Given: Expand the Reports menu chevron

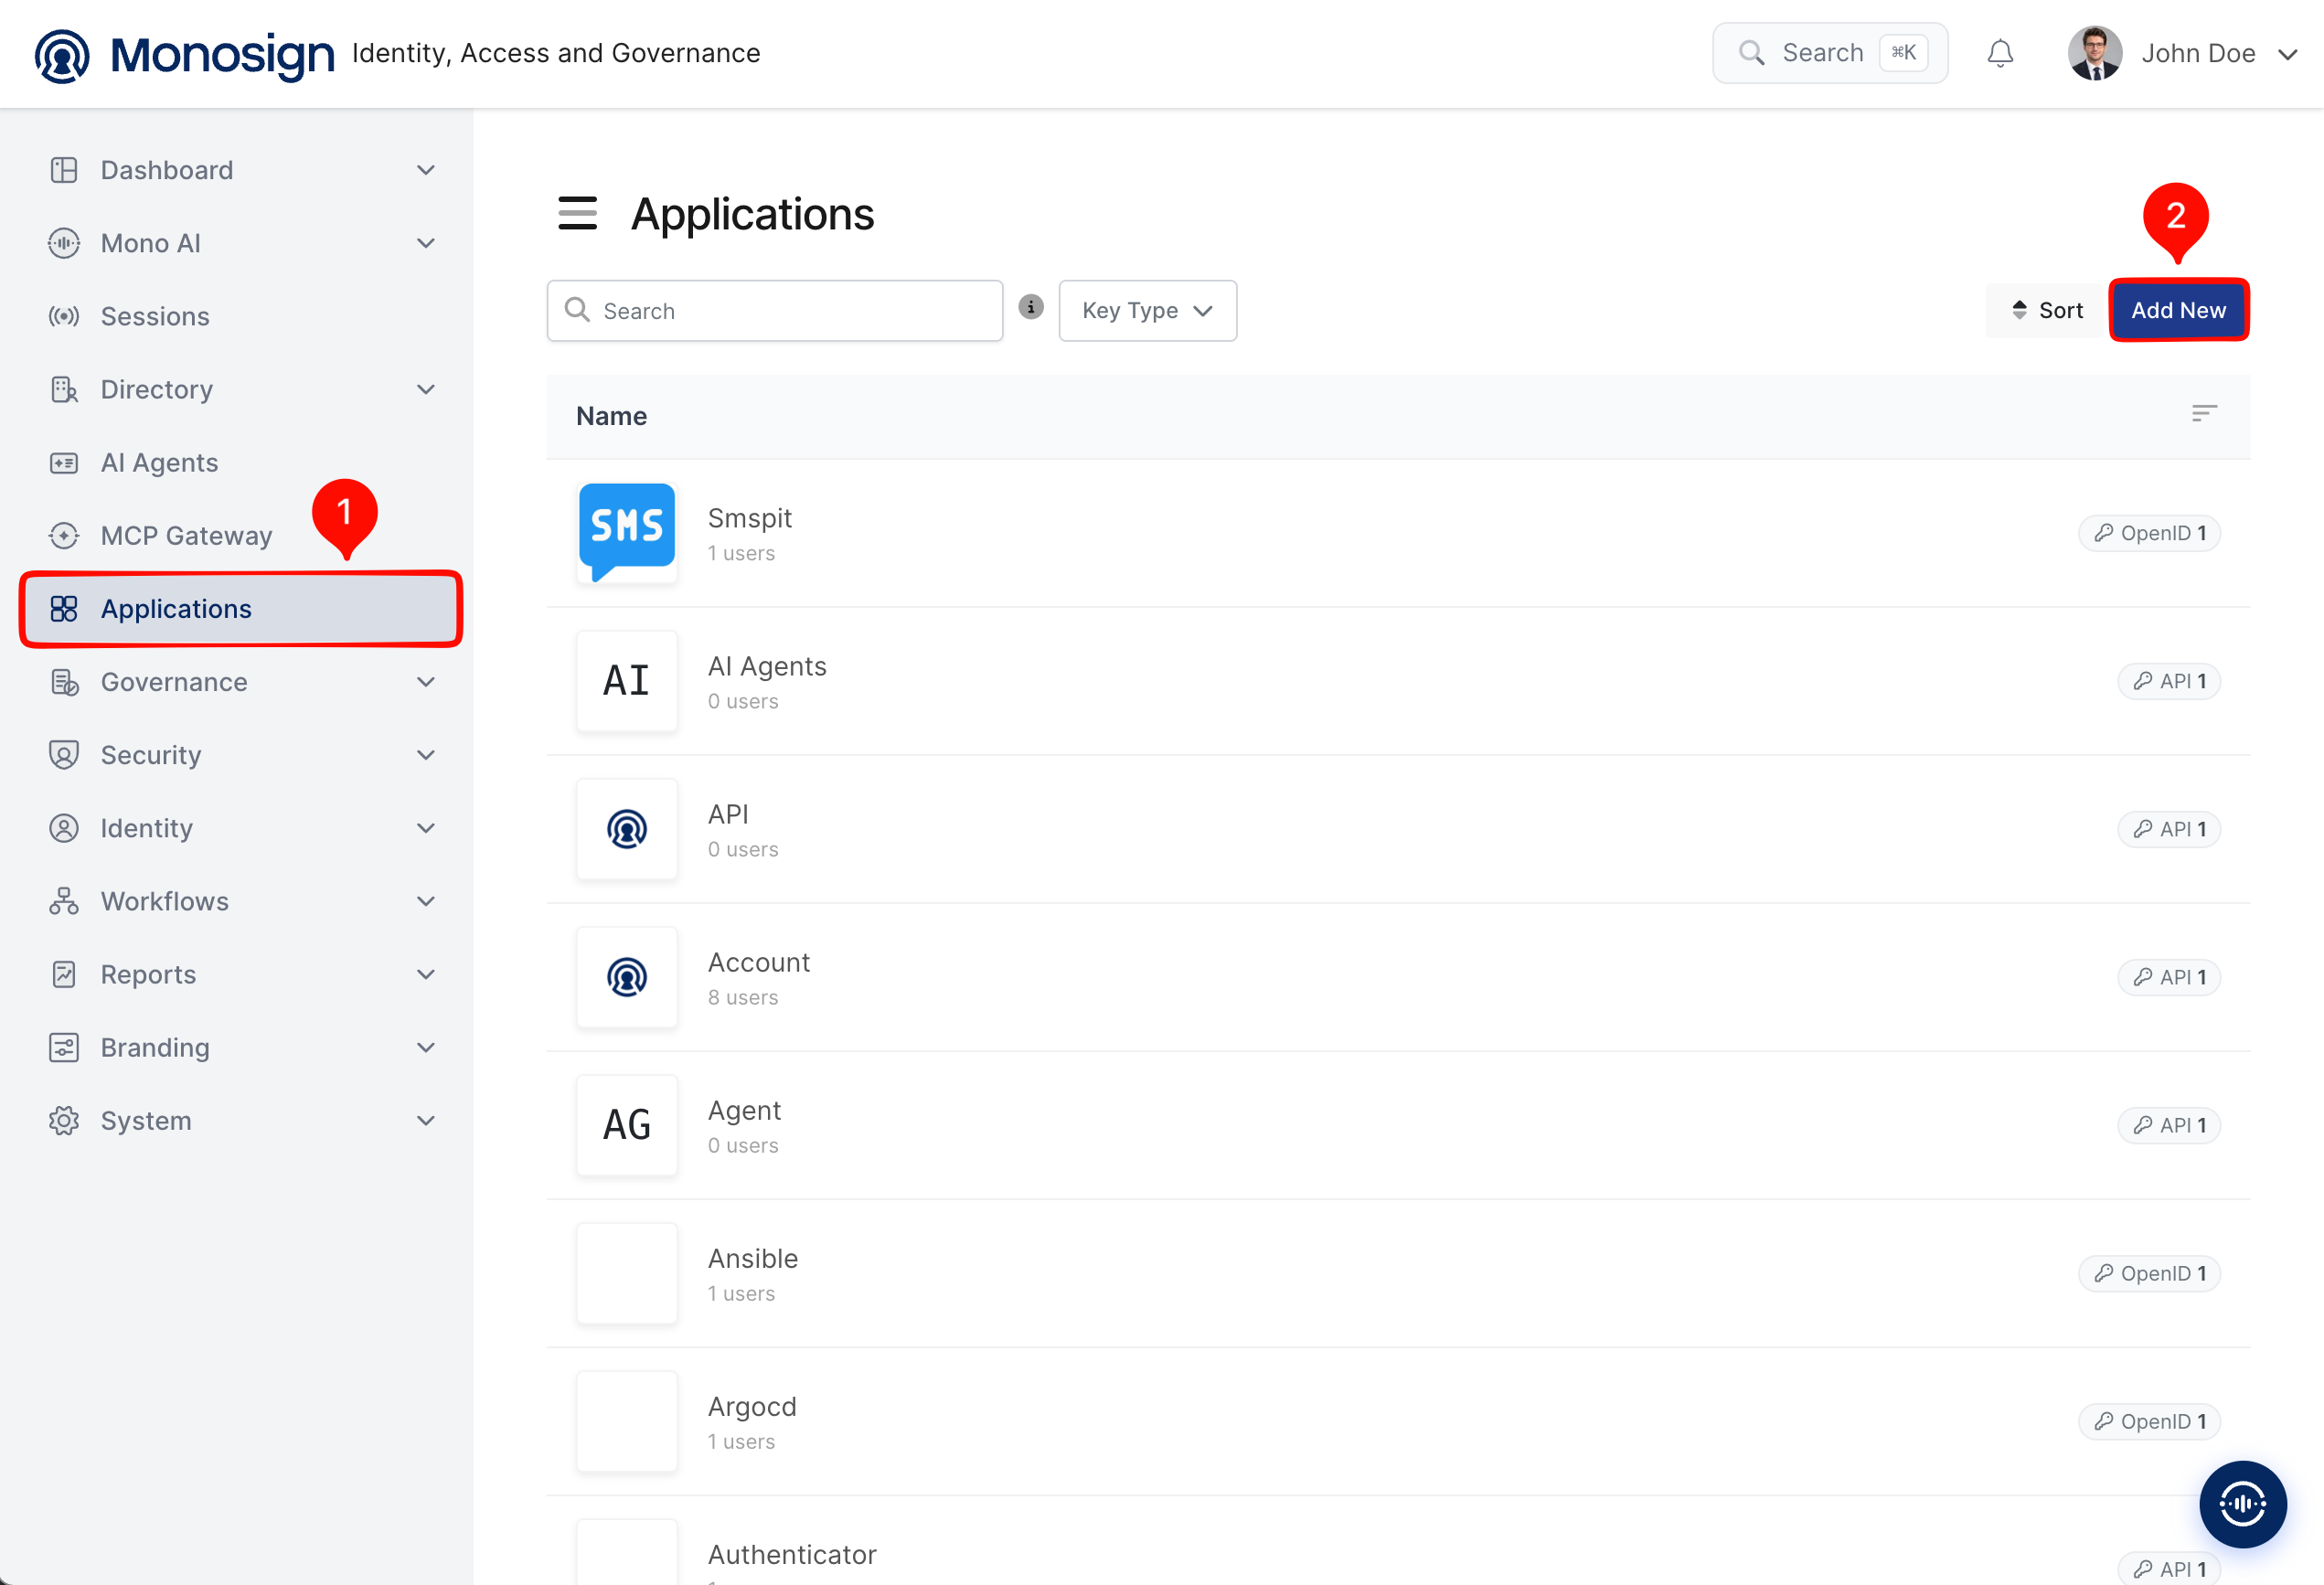Looking at the screenshot, I should pos(426,974).
